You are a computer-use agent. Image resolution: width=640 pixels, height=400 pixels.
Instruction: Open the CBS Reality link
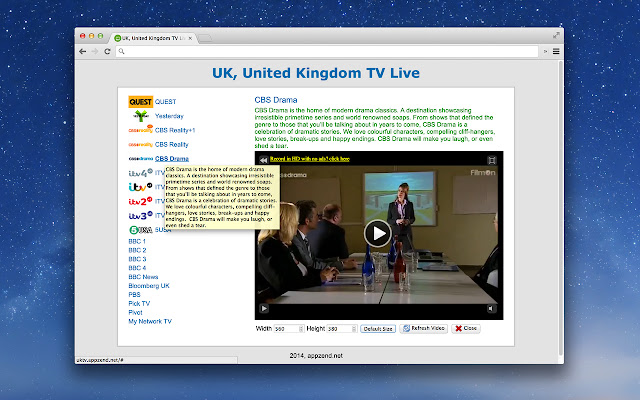171,144
